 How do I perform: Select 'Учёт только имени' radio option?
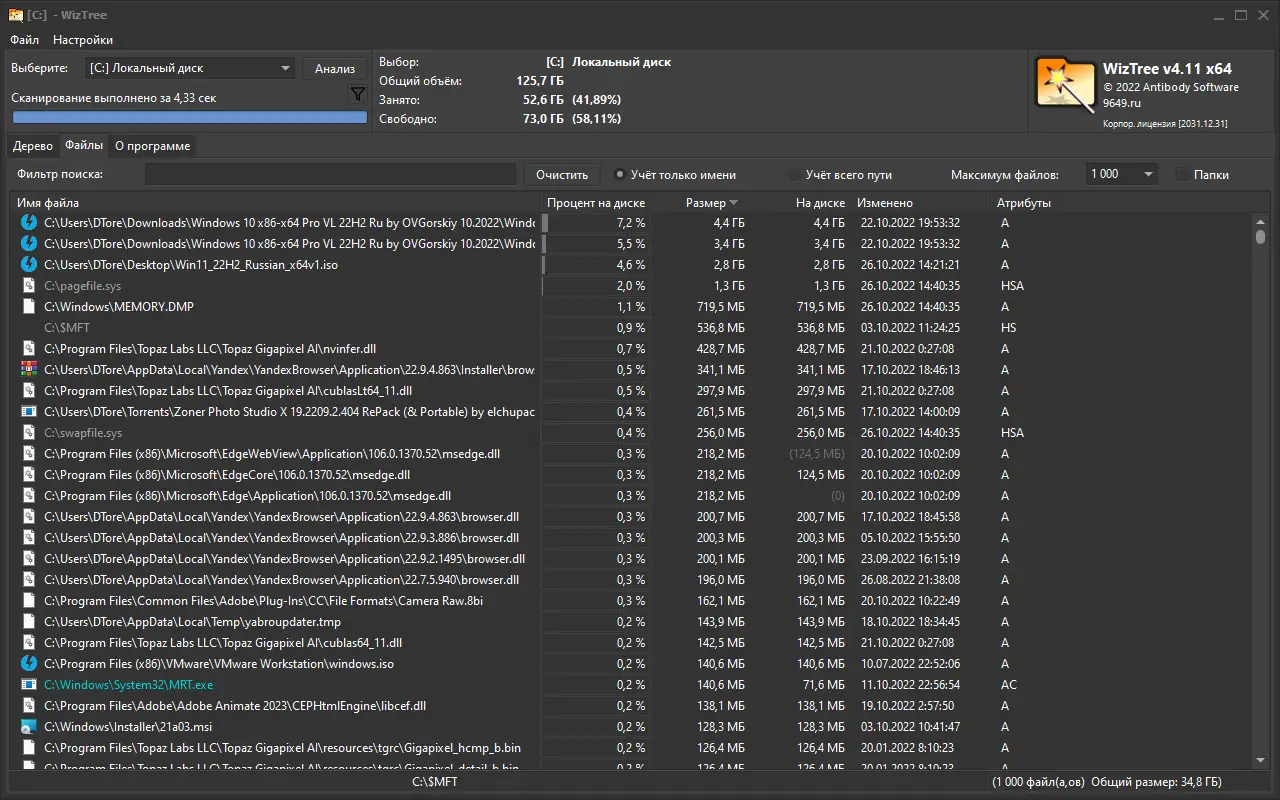tap(620, 175)
